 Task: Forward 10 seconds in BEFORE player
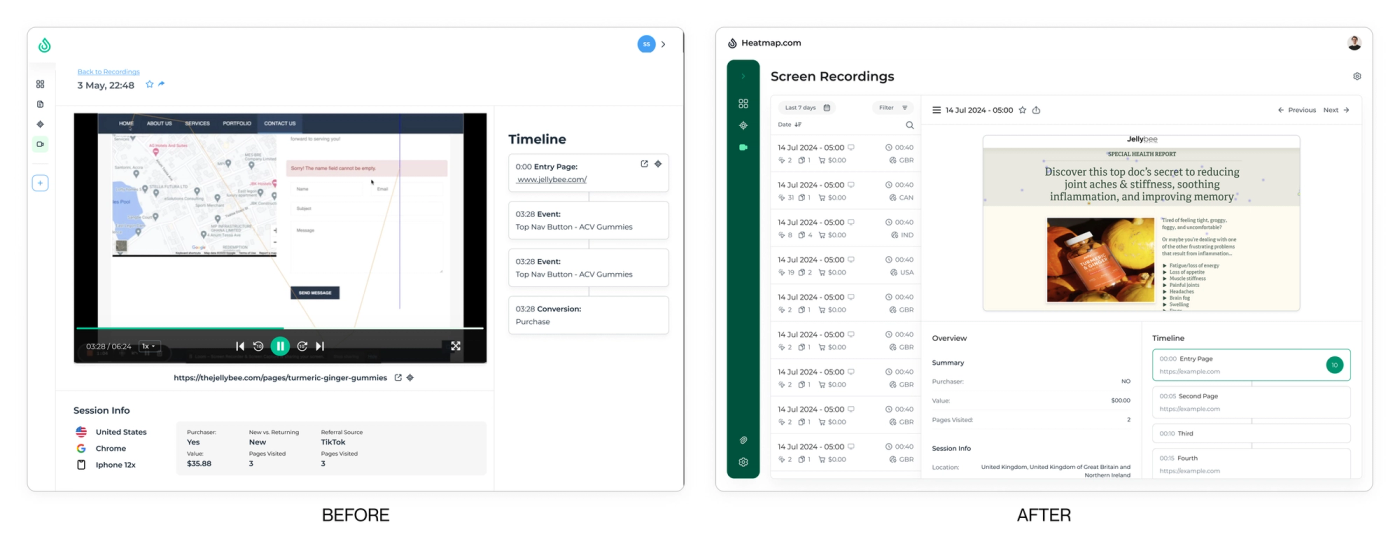click(x=302, y=346)
